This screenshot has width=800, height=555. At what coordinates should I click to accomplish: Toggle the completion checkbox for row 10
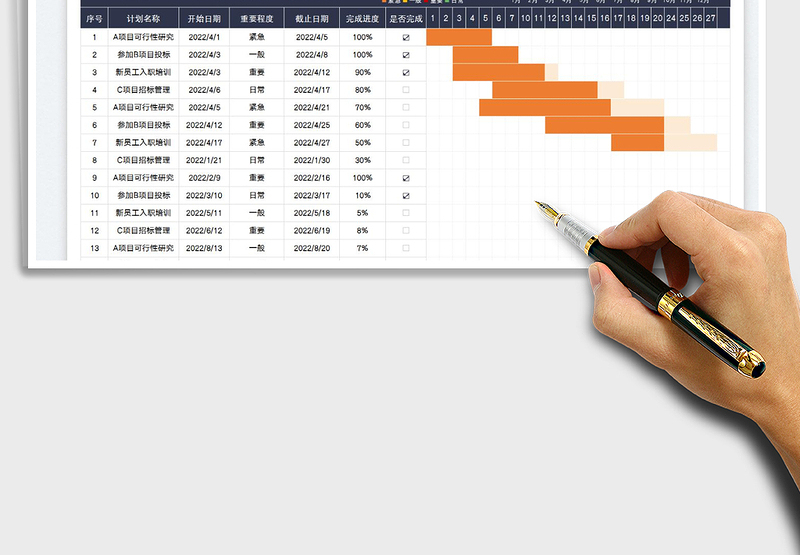click(406, 195)
